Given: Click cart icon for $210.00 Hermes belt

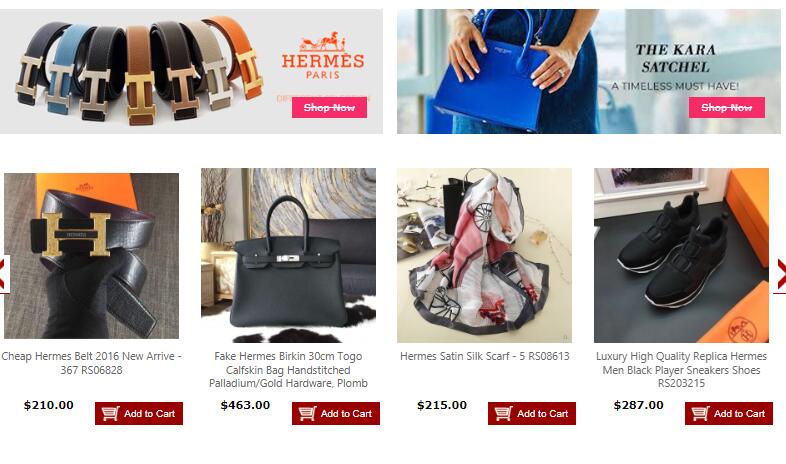Looking at the screenshot, I should point(110,413).
